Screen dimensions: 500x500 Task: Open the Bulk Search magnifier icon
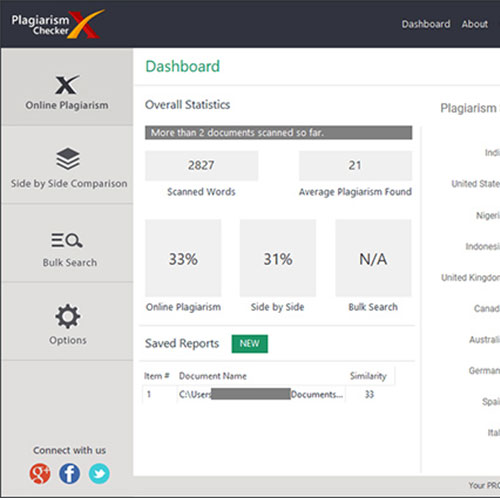pyautogui.click(x=67, y=240)
